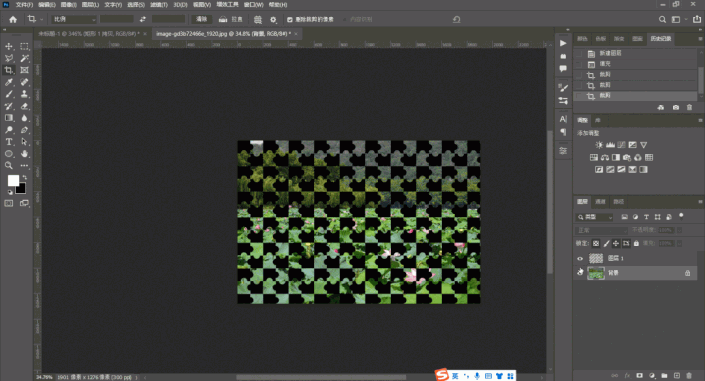The image size is (705, 381).
Task: Click the foreground color swatch
Action: pyautogui.click(x=13, y=180)
